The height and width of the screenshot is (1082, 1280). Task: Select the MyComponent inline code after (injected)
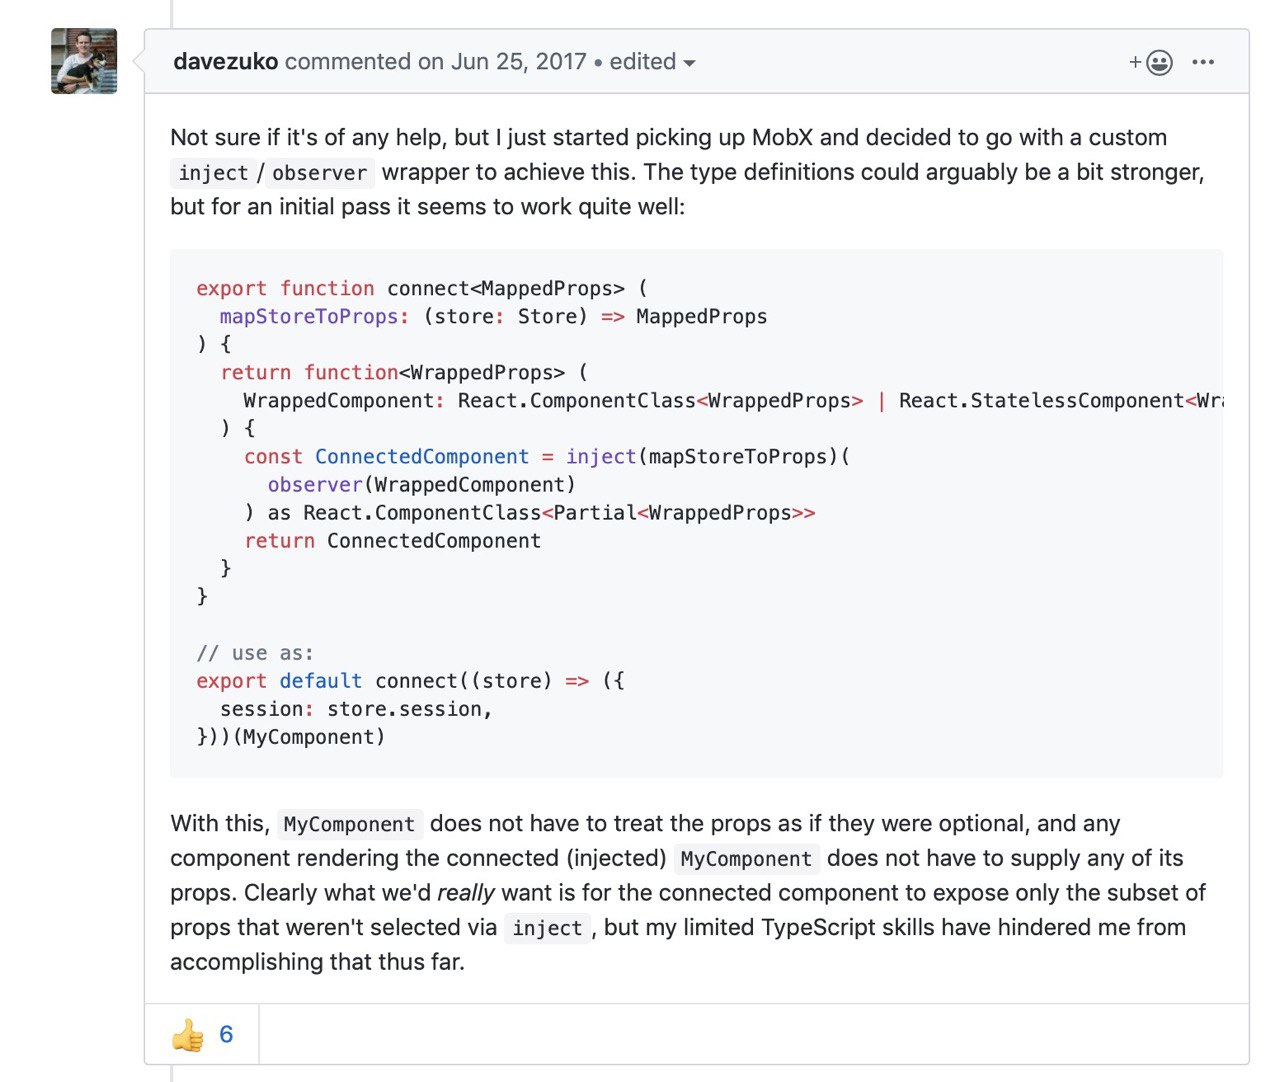pyautogui.click(x=746, y=859)
